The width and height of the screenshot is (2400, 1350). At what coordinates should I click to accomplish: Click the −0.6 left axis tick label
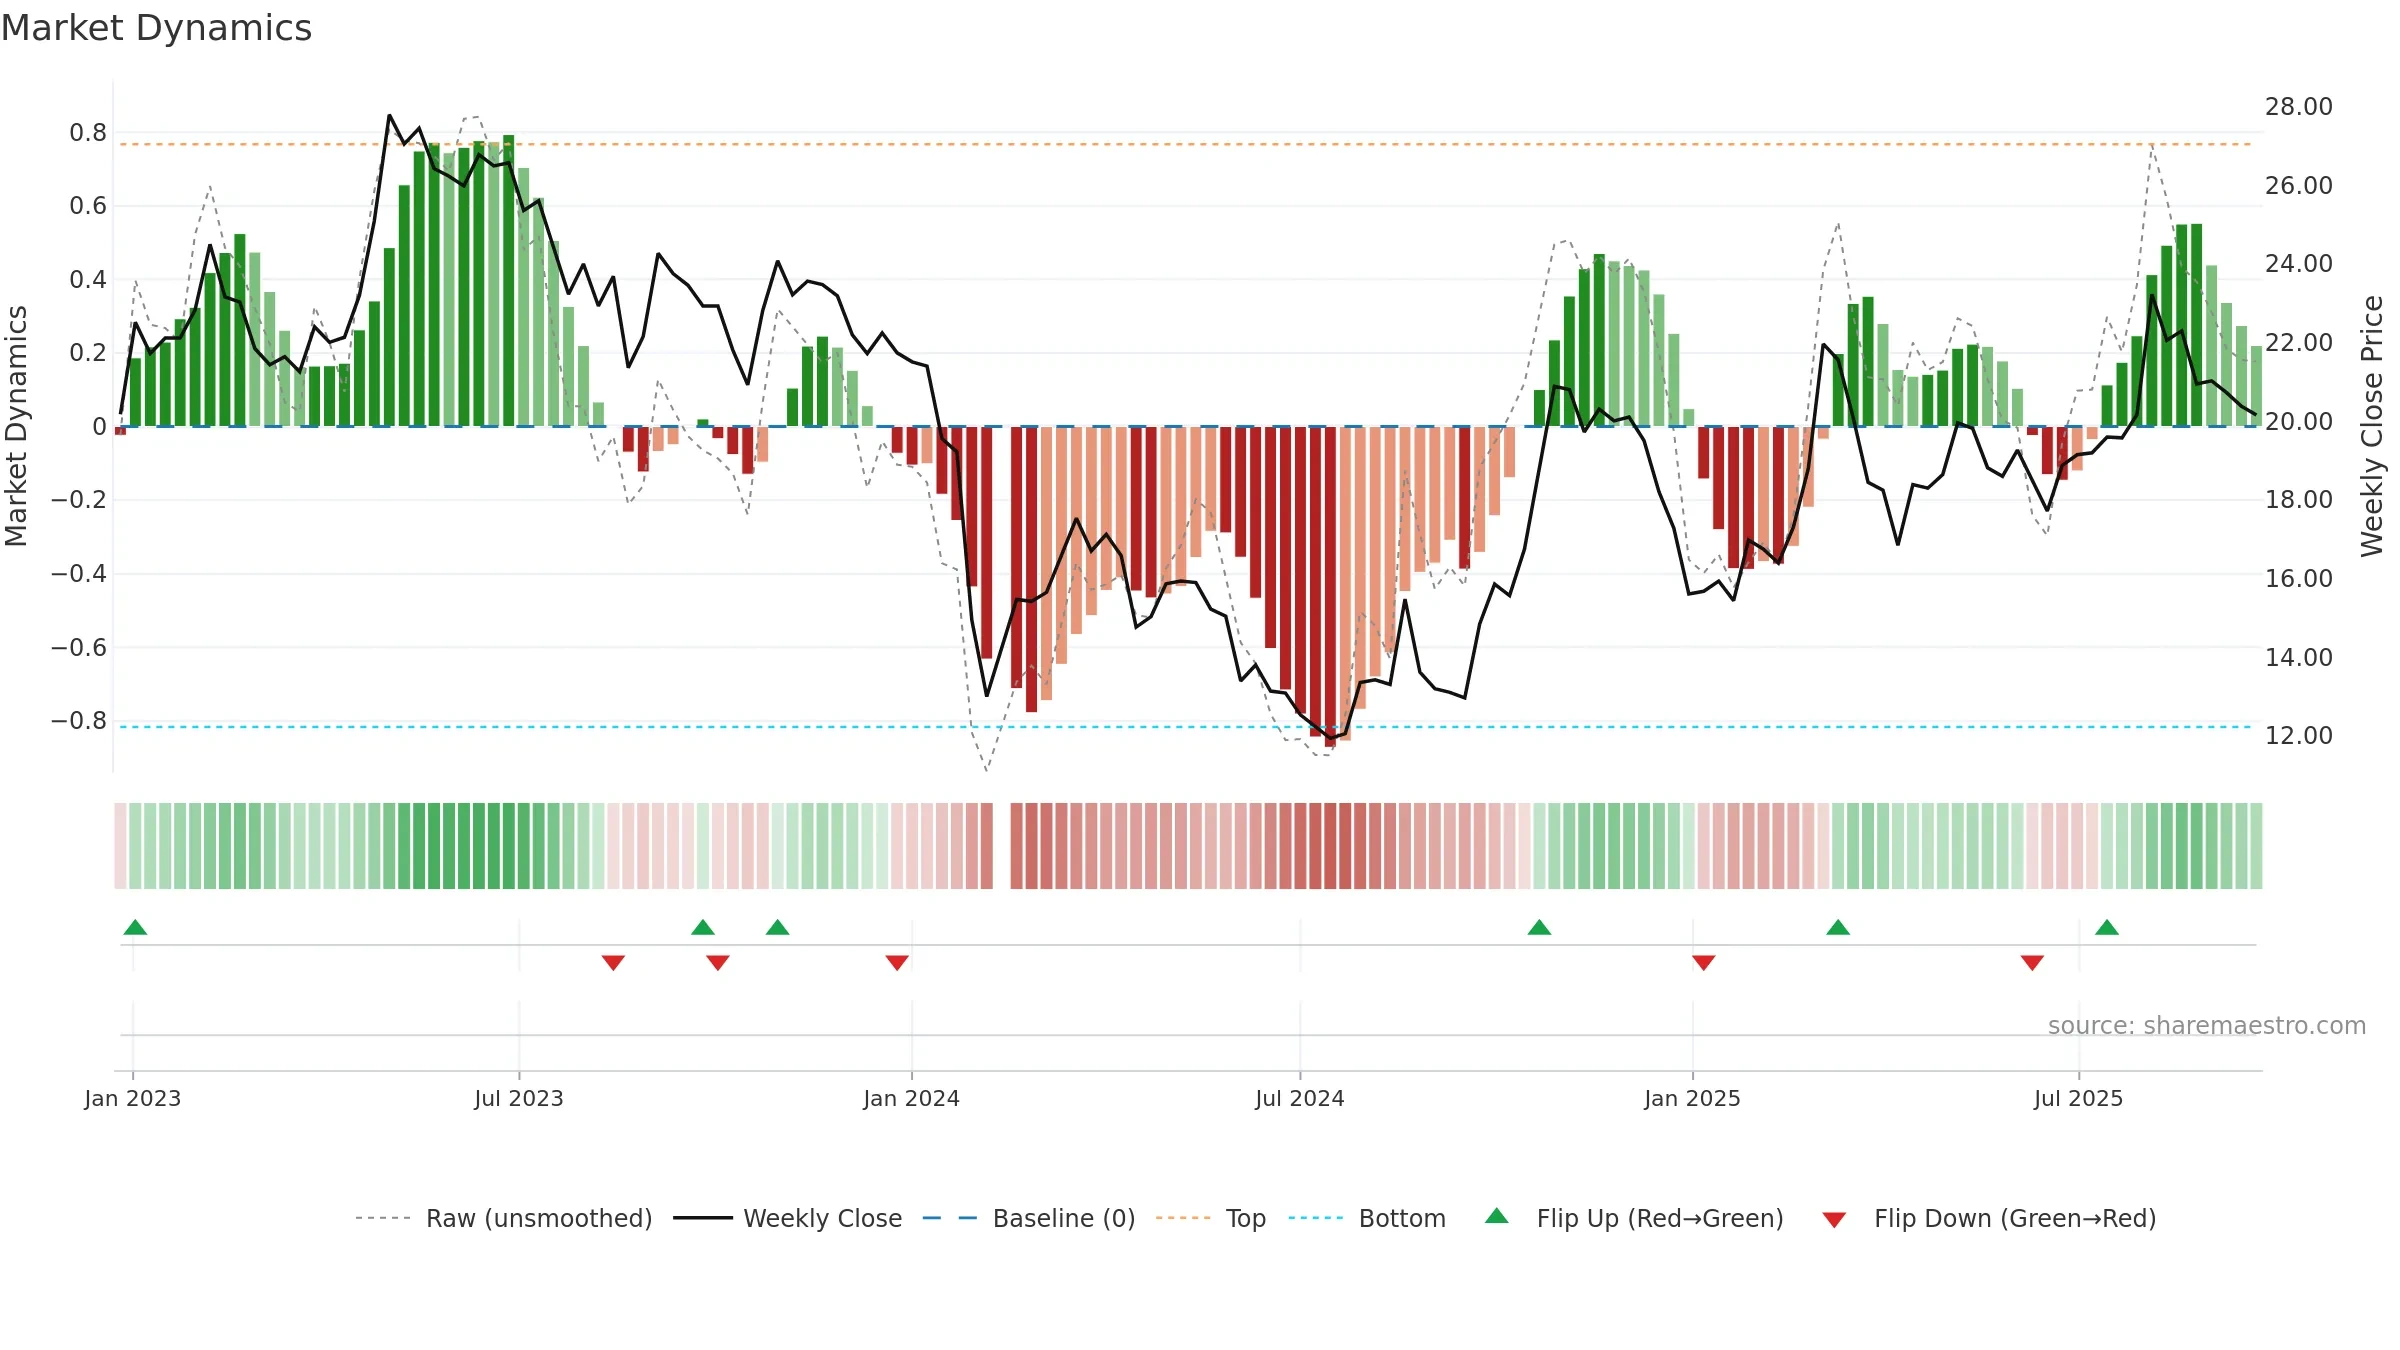pyautogui.click(x=79, y=647)
